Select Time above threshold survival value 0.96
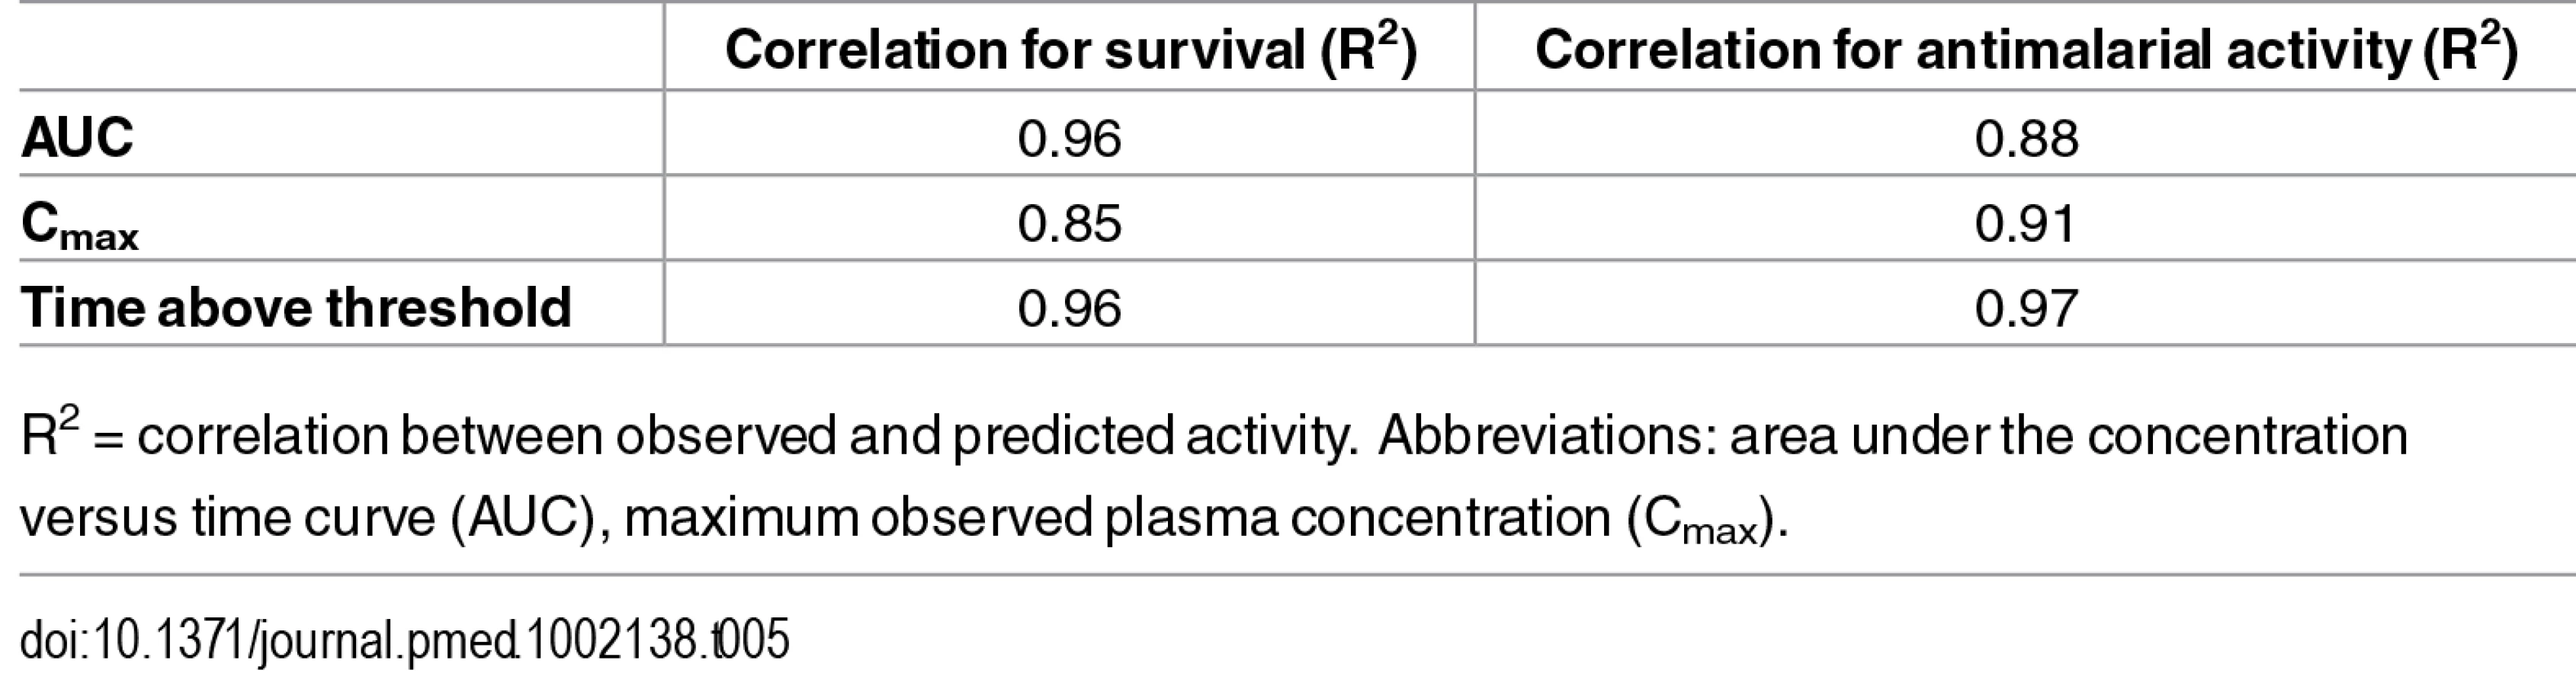 (1070, 308)
